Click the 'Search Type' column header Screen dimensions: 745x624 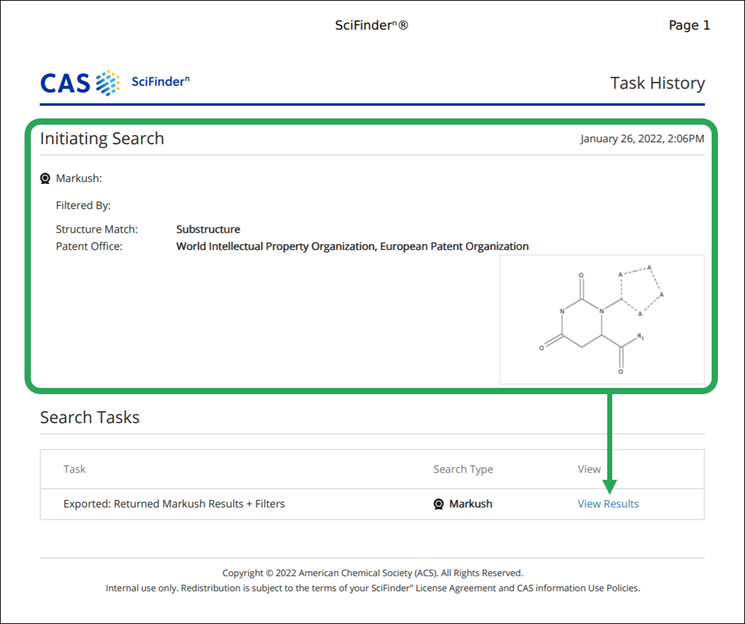click(x=463, y=469)
